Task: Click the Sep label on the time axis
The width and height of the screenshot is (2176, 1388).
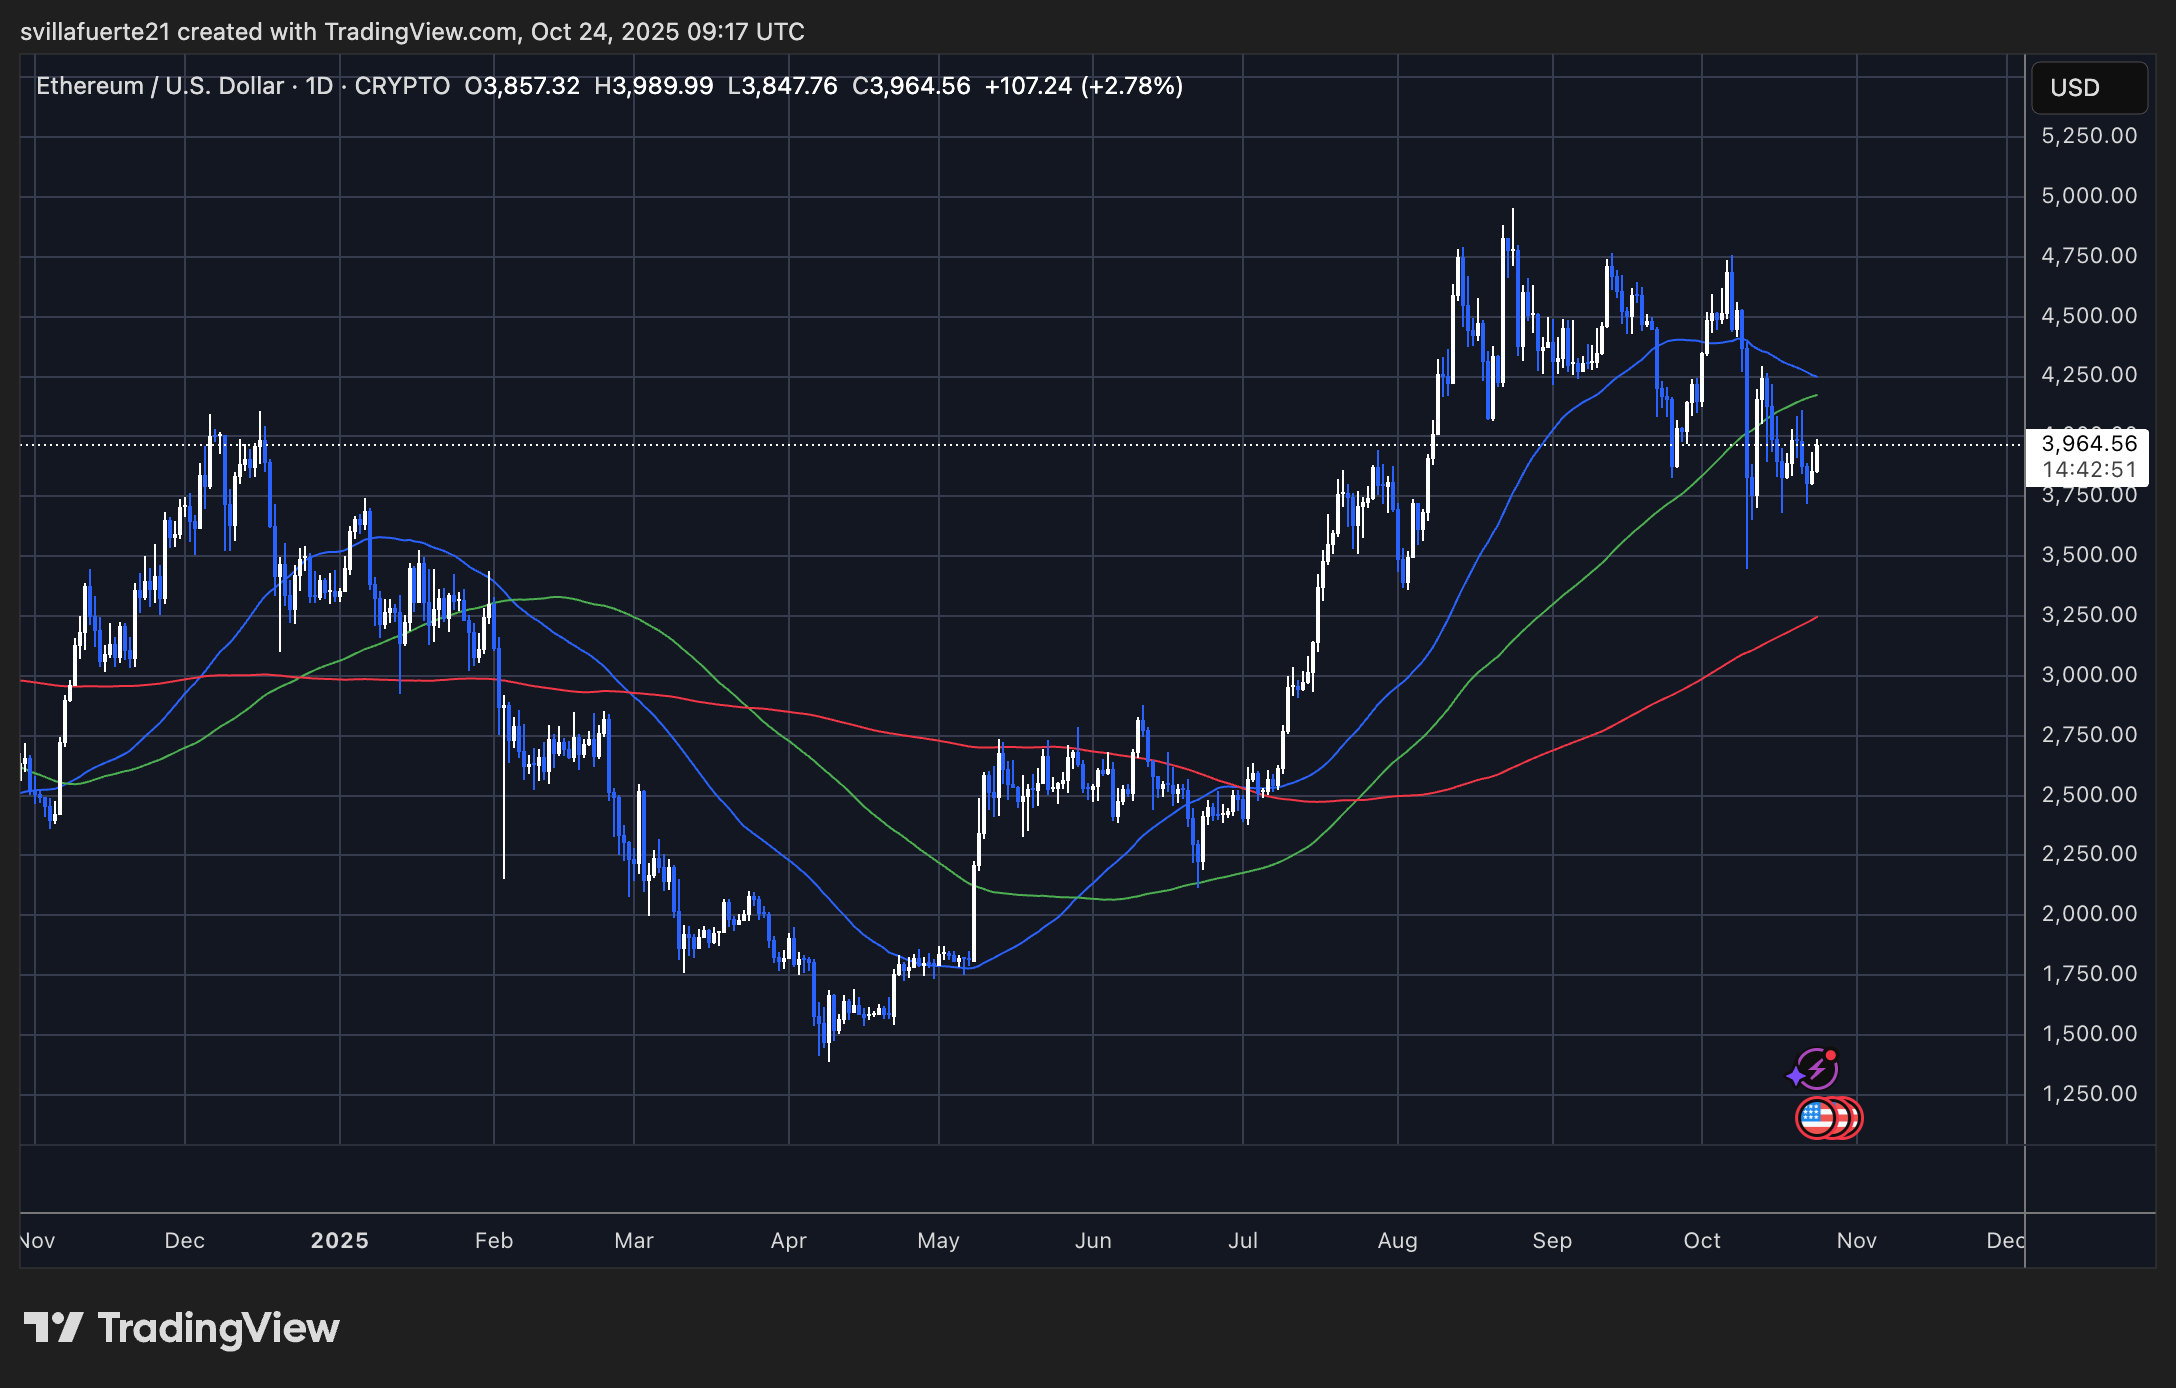Action: point(1552,1240)
